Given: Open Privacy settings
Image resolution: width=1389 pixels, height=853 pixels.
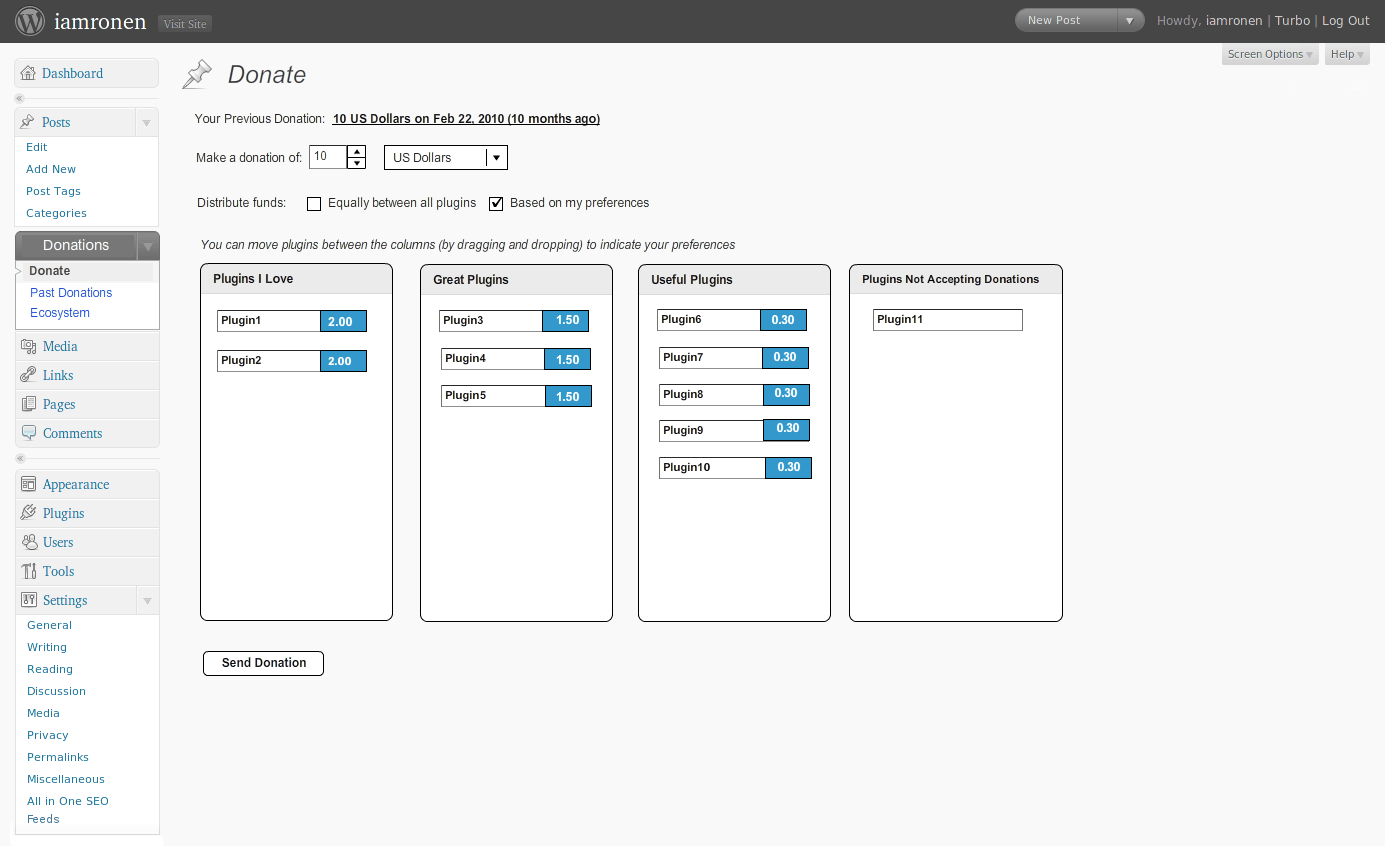Looking at the screenshot, I should 48,735.
